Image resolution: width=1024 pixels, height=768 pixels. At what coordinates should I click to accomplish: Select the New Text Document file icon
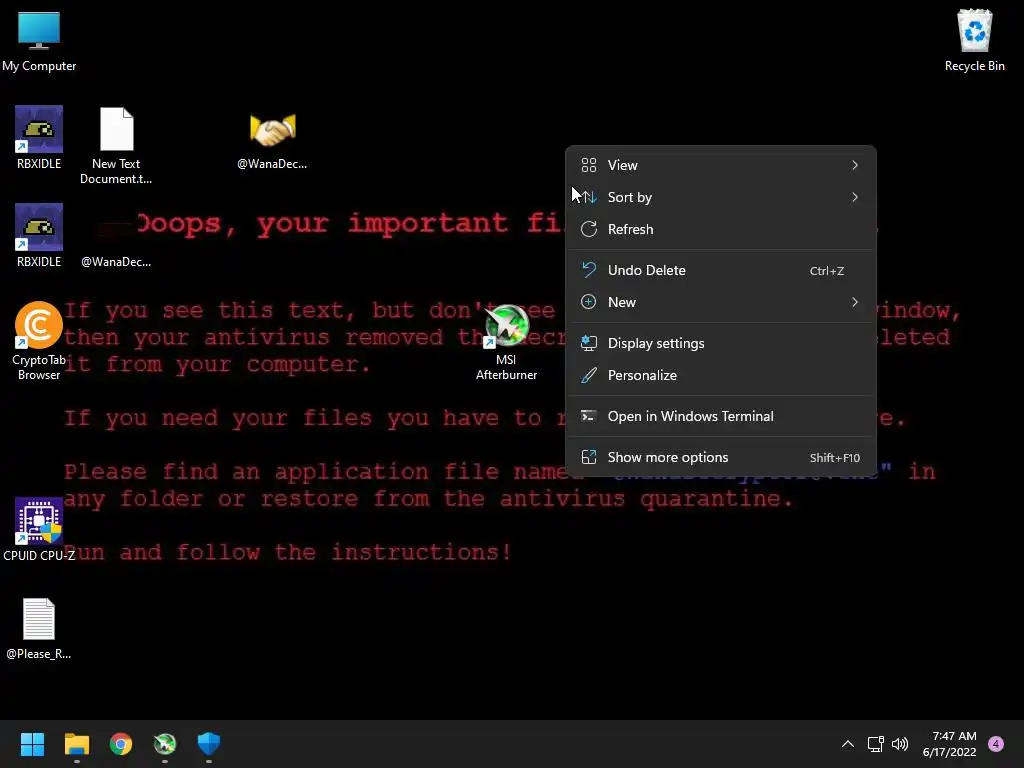pos(116,146)
